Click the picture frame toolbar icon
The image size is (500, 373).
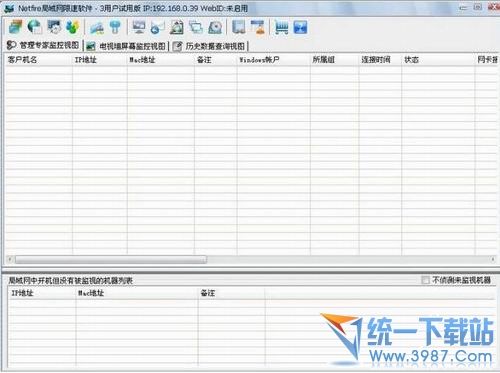tap(177, 27)
